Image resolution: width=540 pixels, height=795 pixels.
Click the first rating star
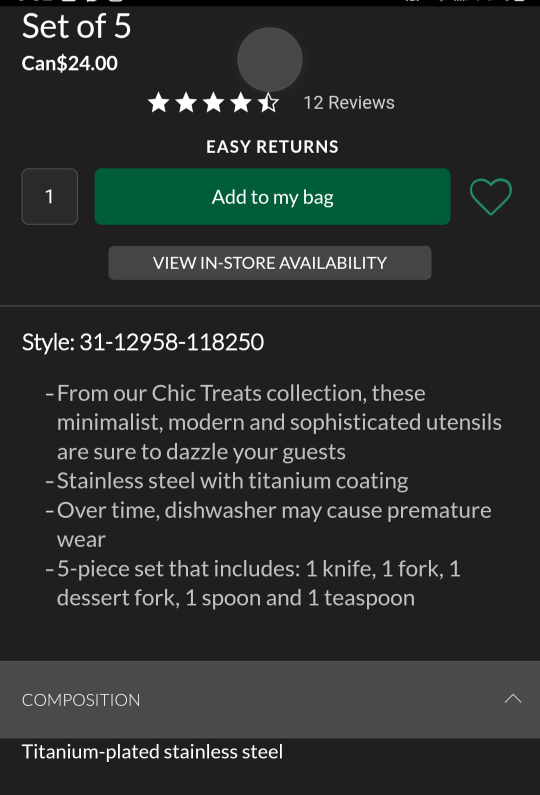click(x=159, y=102)
